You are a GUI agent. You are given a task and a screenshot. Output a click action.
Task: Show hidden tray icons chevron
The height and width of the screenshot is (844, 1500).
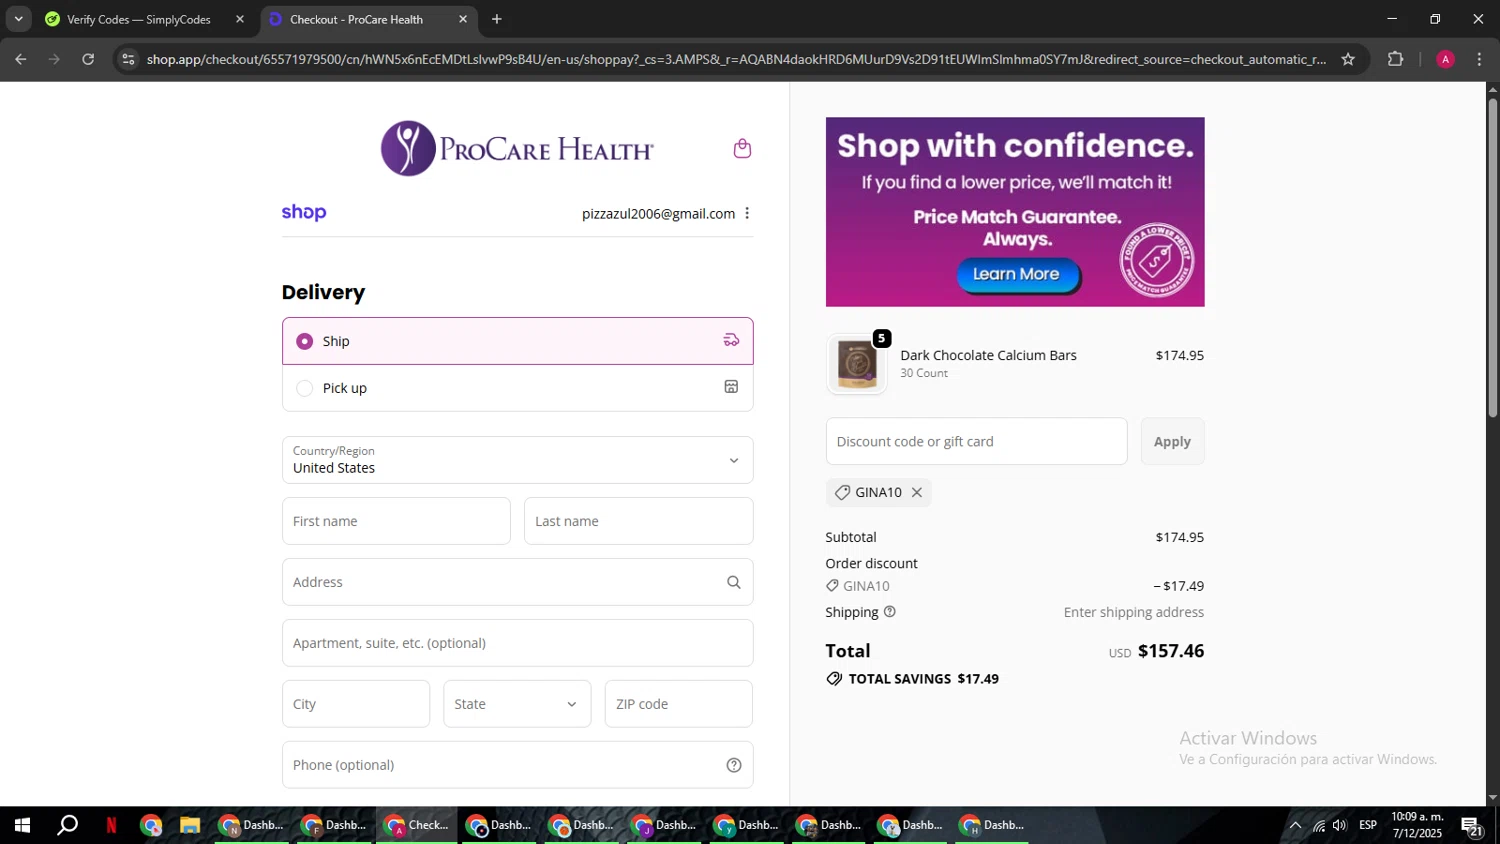coord(1295,825)
